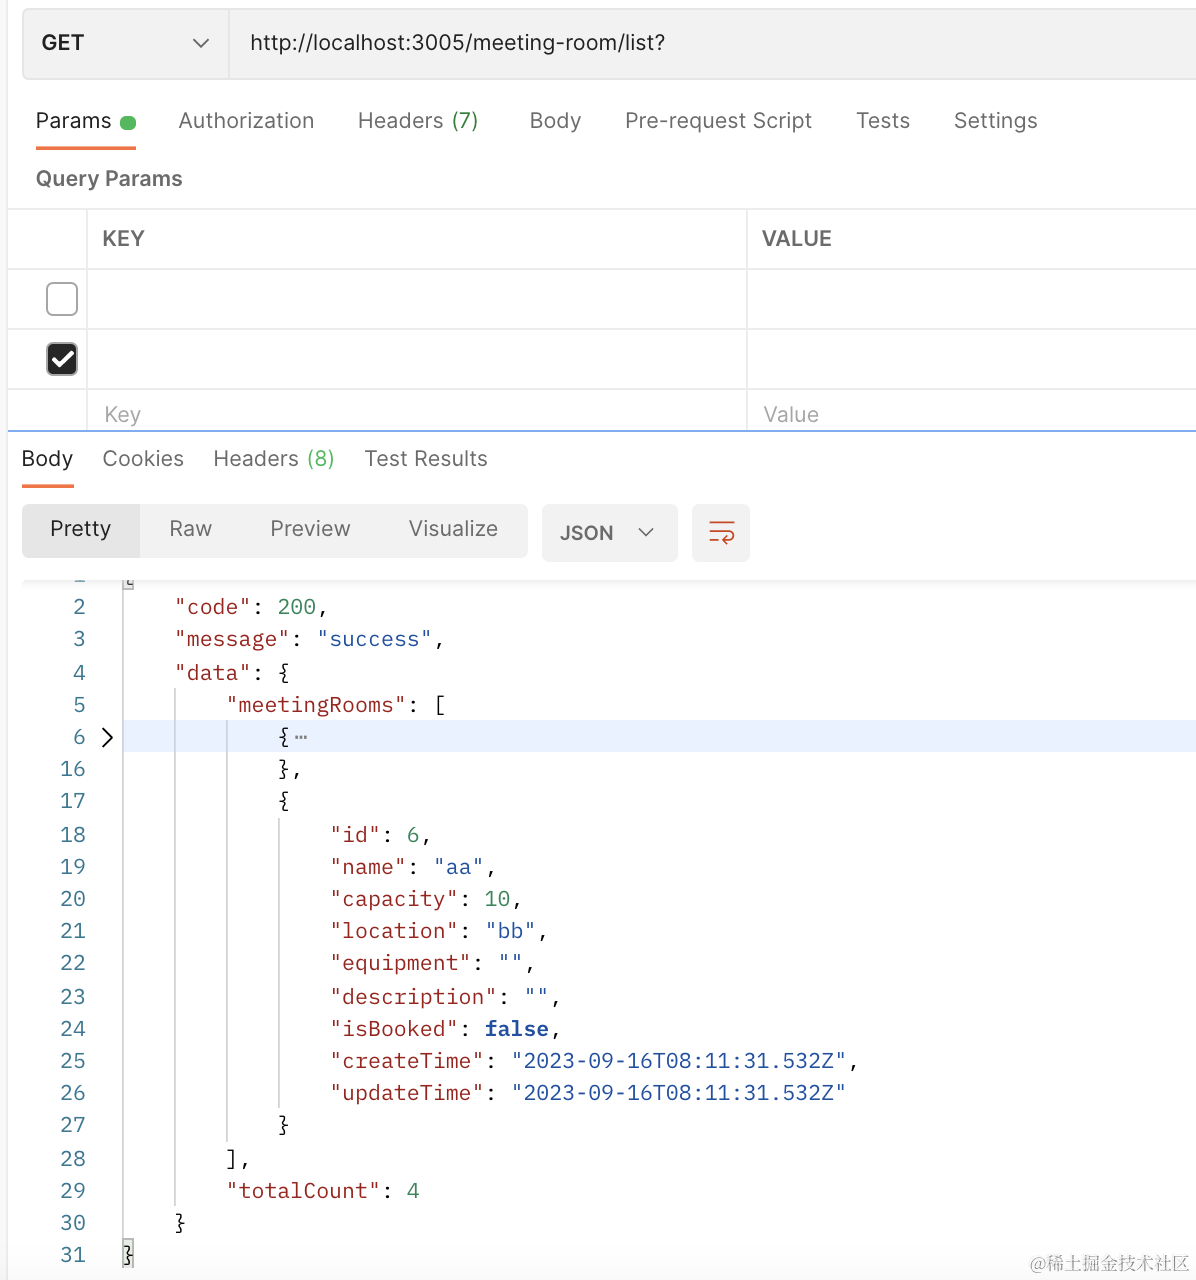Expand collapsed object on line 6
The height and width of the screenshot is (1280, 1196).
tap(108, 738)
